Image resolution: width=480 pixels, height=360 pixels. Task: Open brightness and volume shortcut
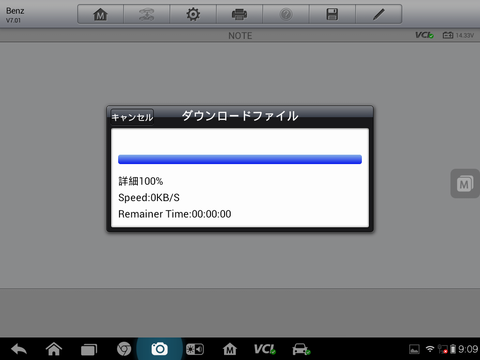(x=195, y=349)
